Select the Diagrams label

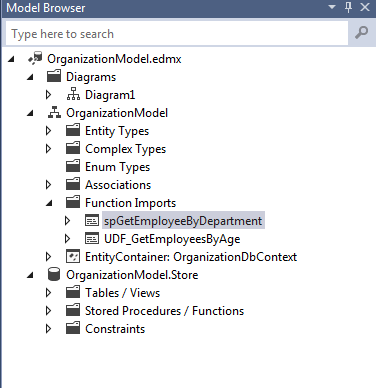point(91,77)
